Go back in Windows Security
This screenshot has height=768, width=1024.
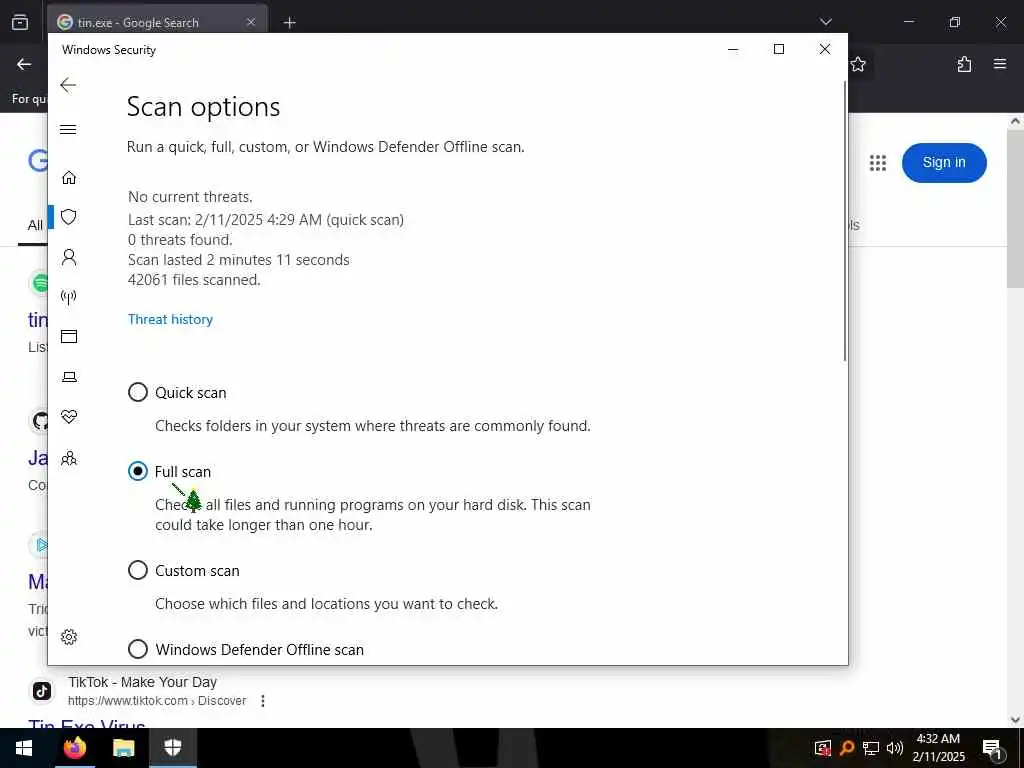click(x=68, y=85)
